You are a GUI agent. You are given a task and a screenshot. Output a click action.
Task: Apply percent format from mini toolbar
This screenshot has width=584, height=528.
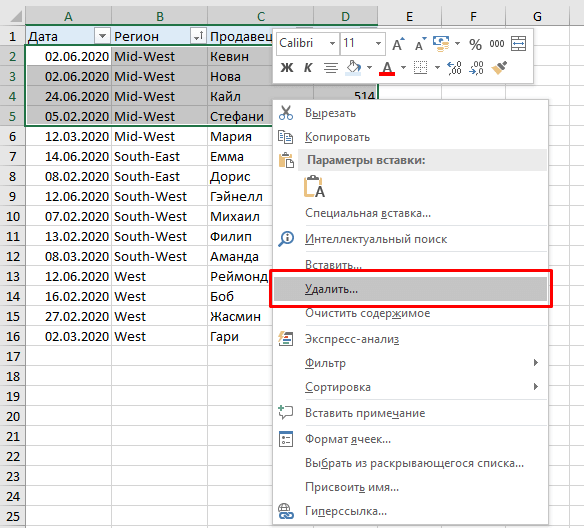pos(475,44)
